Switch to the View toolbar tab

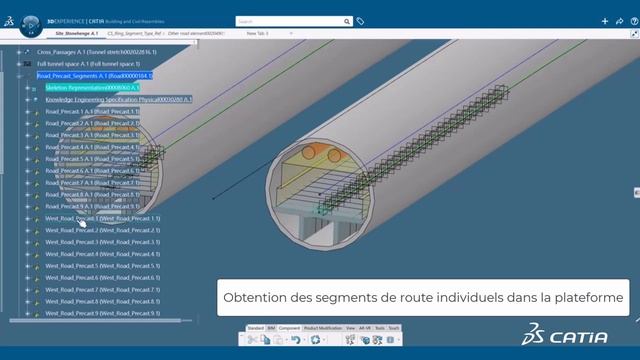pyautogui.click(x=351, y=328)
